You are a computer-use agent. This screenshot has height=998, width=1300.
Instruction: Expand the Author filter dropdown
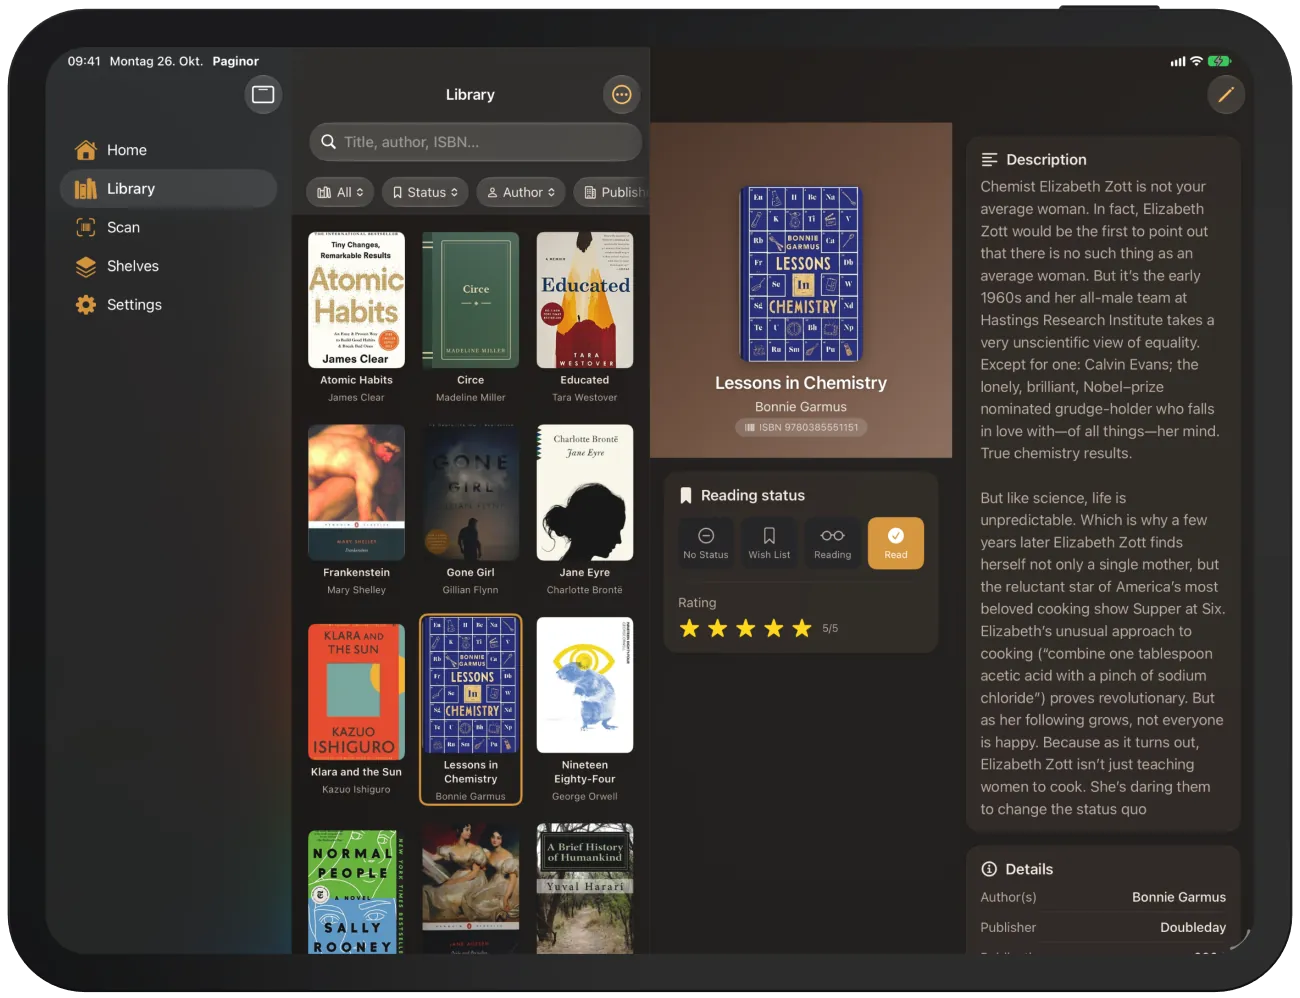point(520,192)
